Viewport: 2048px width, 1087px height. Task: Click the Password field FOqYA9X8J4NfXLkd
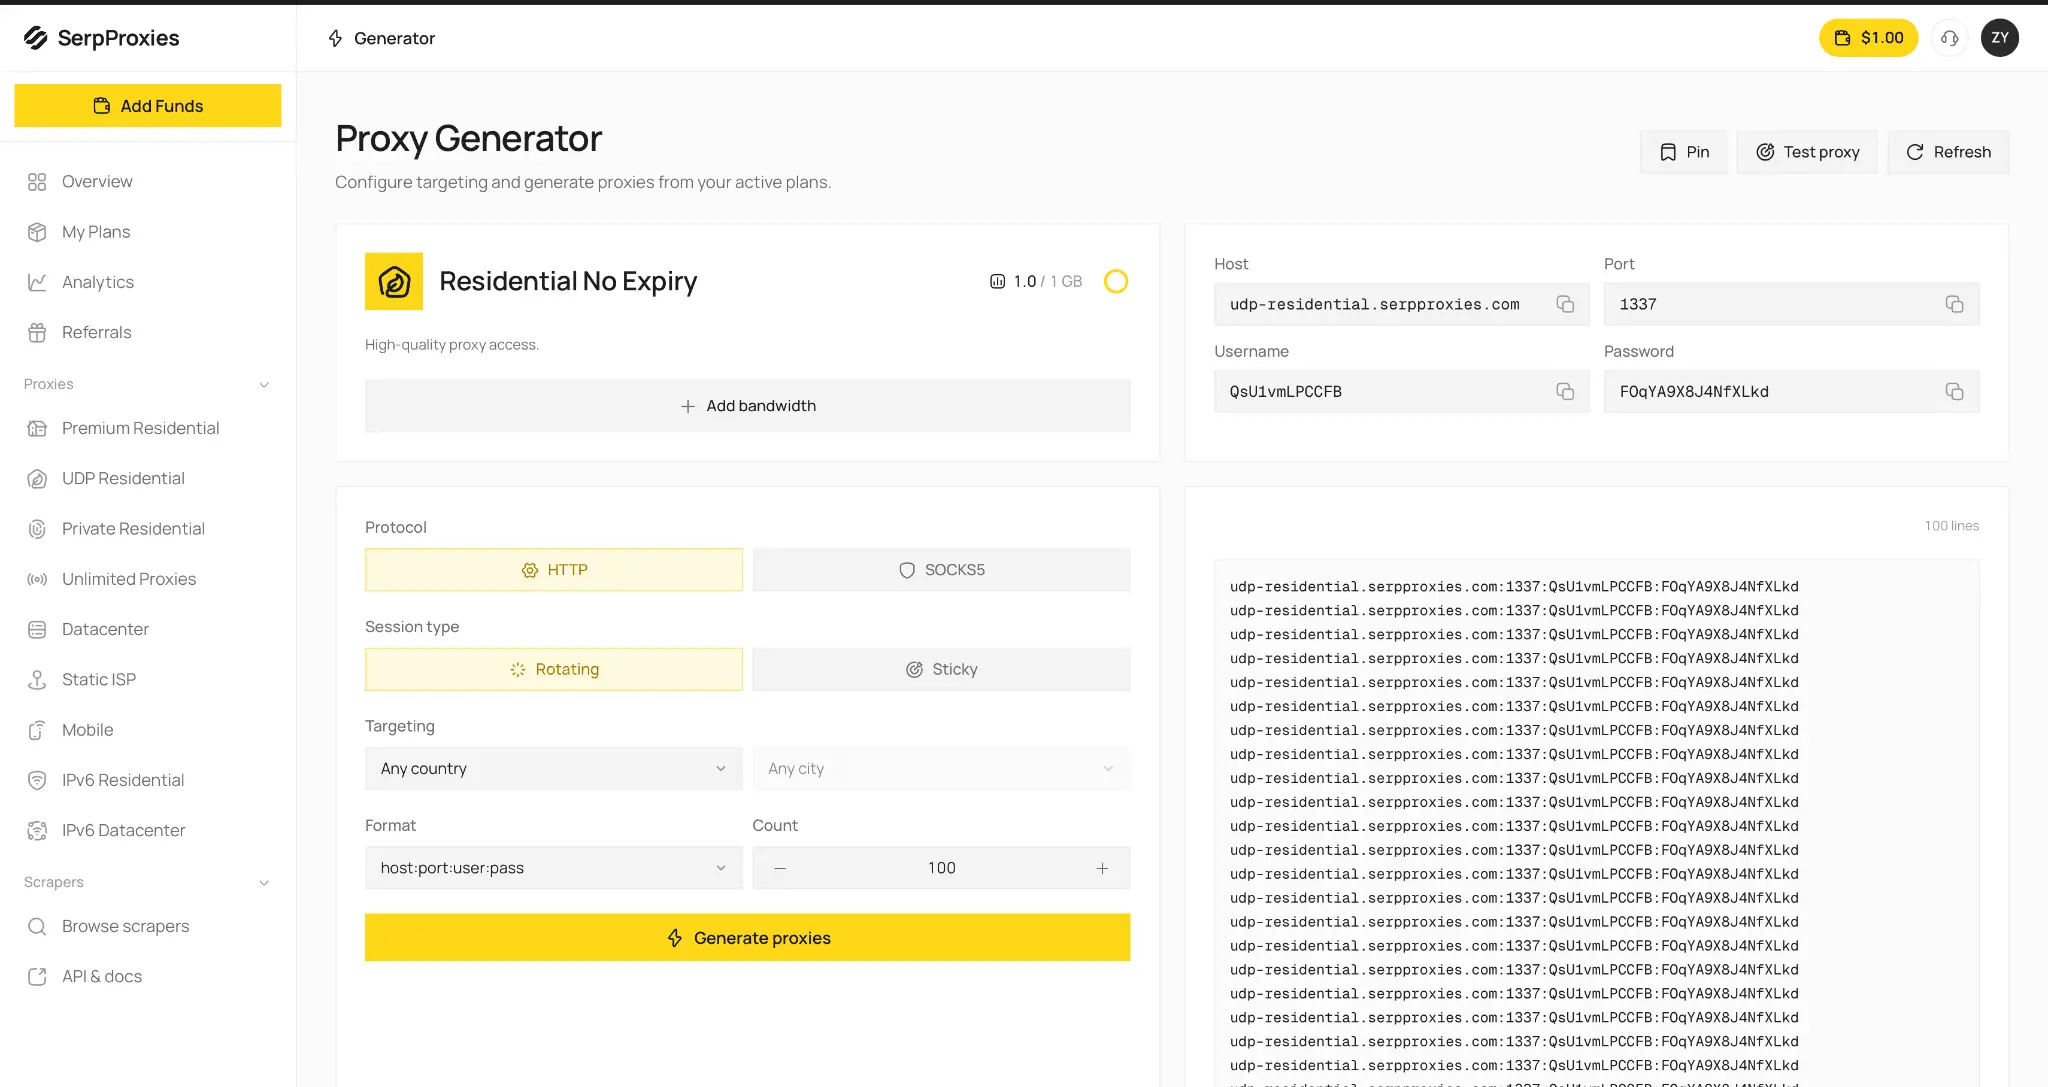[1791, 392]
